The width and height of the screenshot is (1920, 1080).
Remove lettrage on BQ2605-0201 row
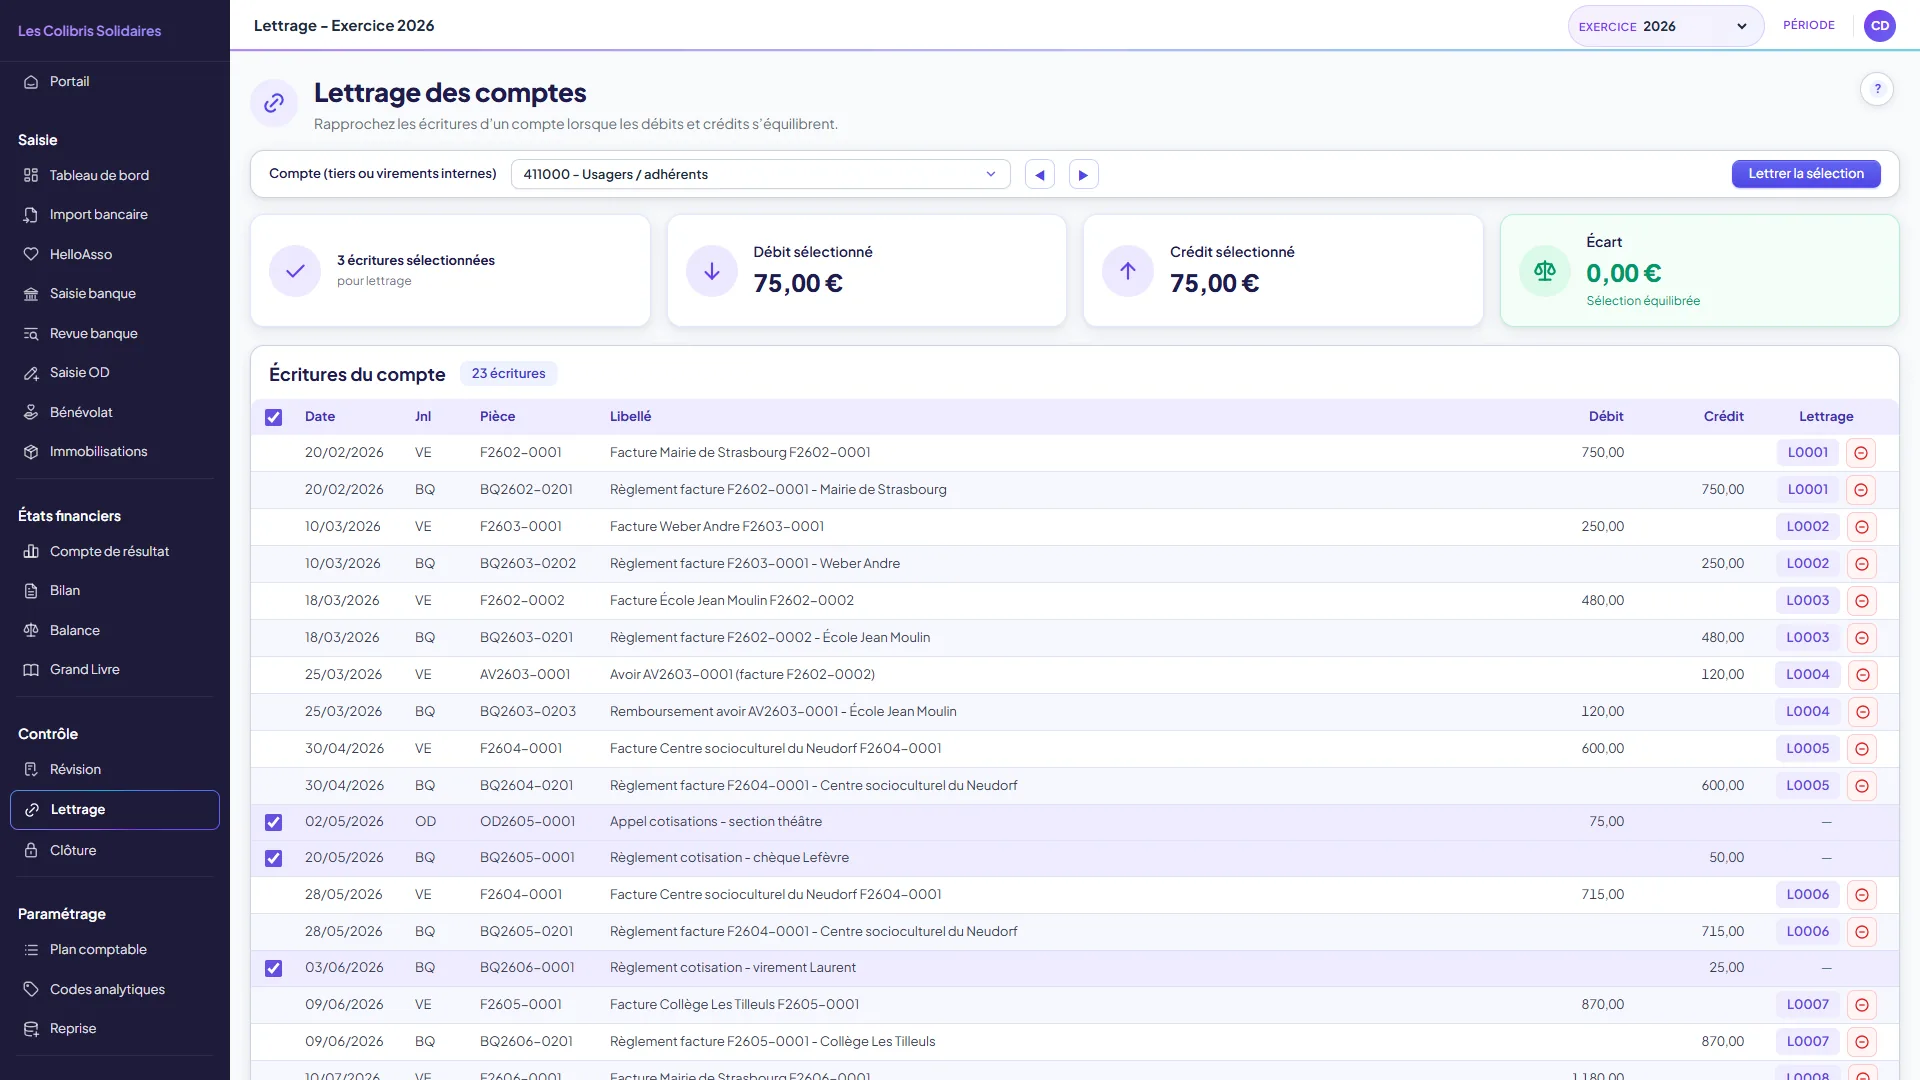tap(1861, 932)
